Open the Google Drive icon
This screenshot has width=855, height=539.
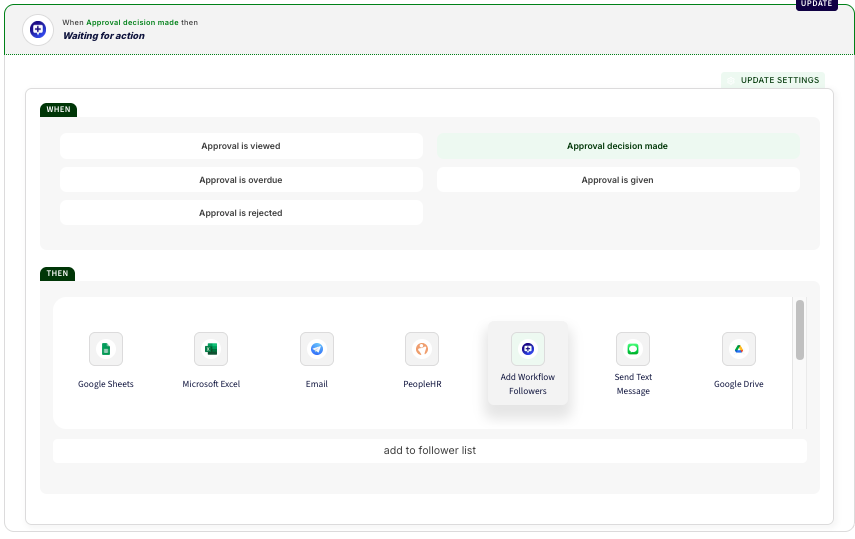pos(739,349)
